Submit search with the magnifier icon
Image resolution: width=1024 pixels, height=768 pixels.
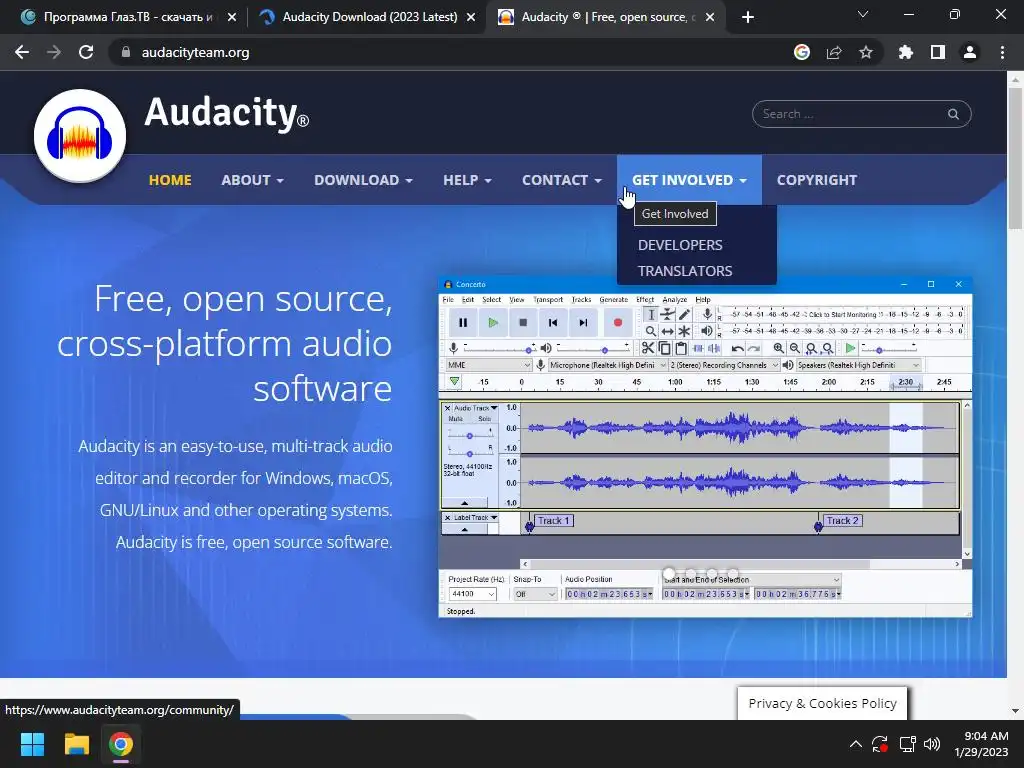click(x=953, y=114)
